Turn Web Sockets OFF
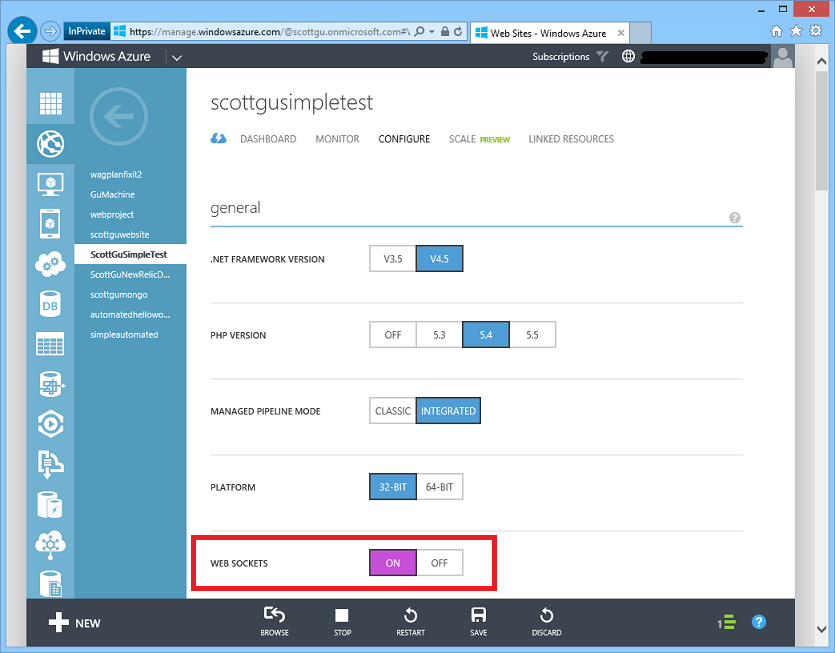Viewport: 835px width, 653px height. (x=439, y=563)
